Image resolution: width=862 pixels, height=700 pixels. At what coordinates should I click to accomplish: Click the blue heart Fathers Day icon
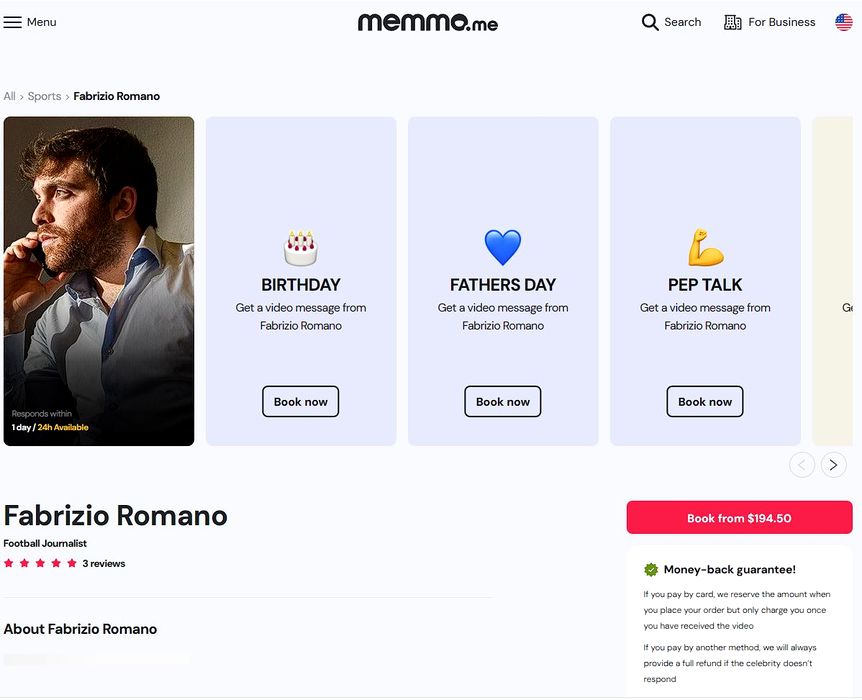(502, 247)
